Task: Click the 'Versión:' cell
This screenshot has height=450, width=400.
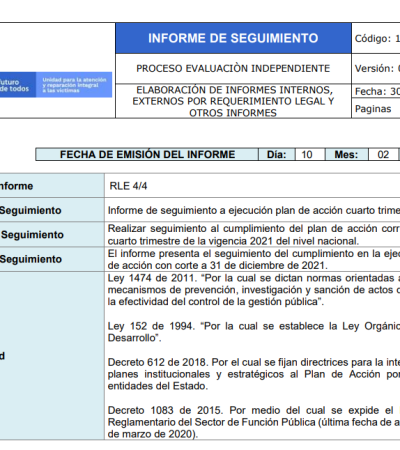Action: (376, 69)
